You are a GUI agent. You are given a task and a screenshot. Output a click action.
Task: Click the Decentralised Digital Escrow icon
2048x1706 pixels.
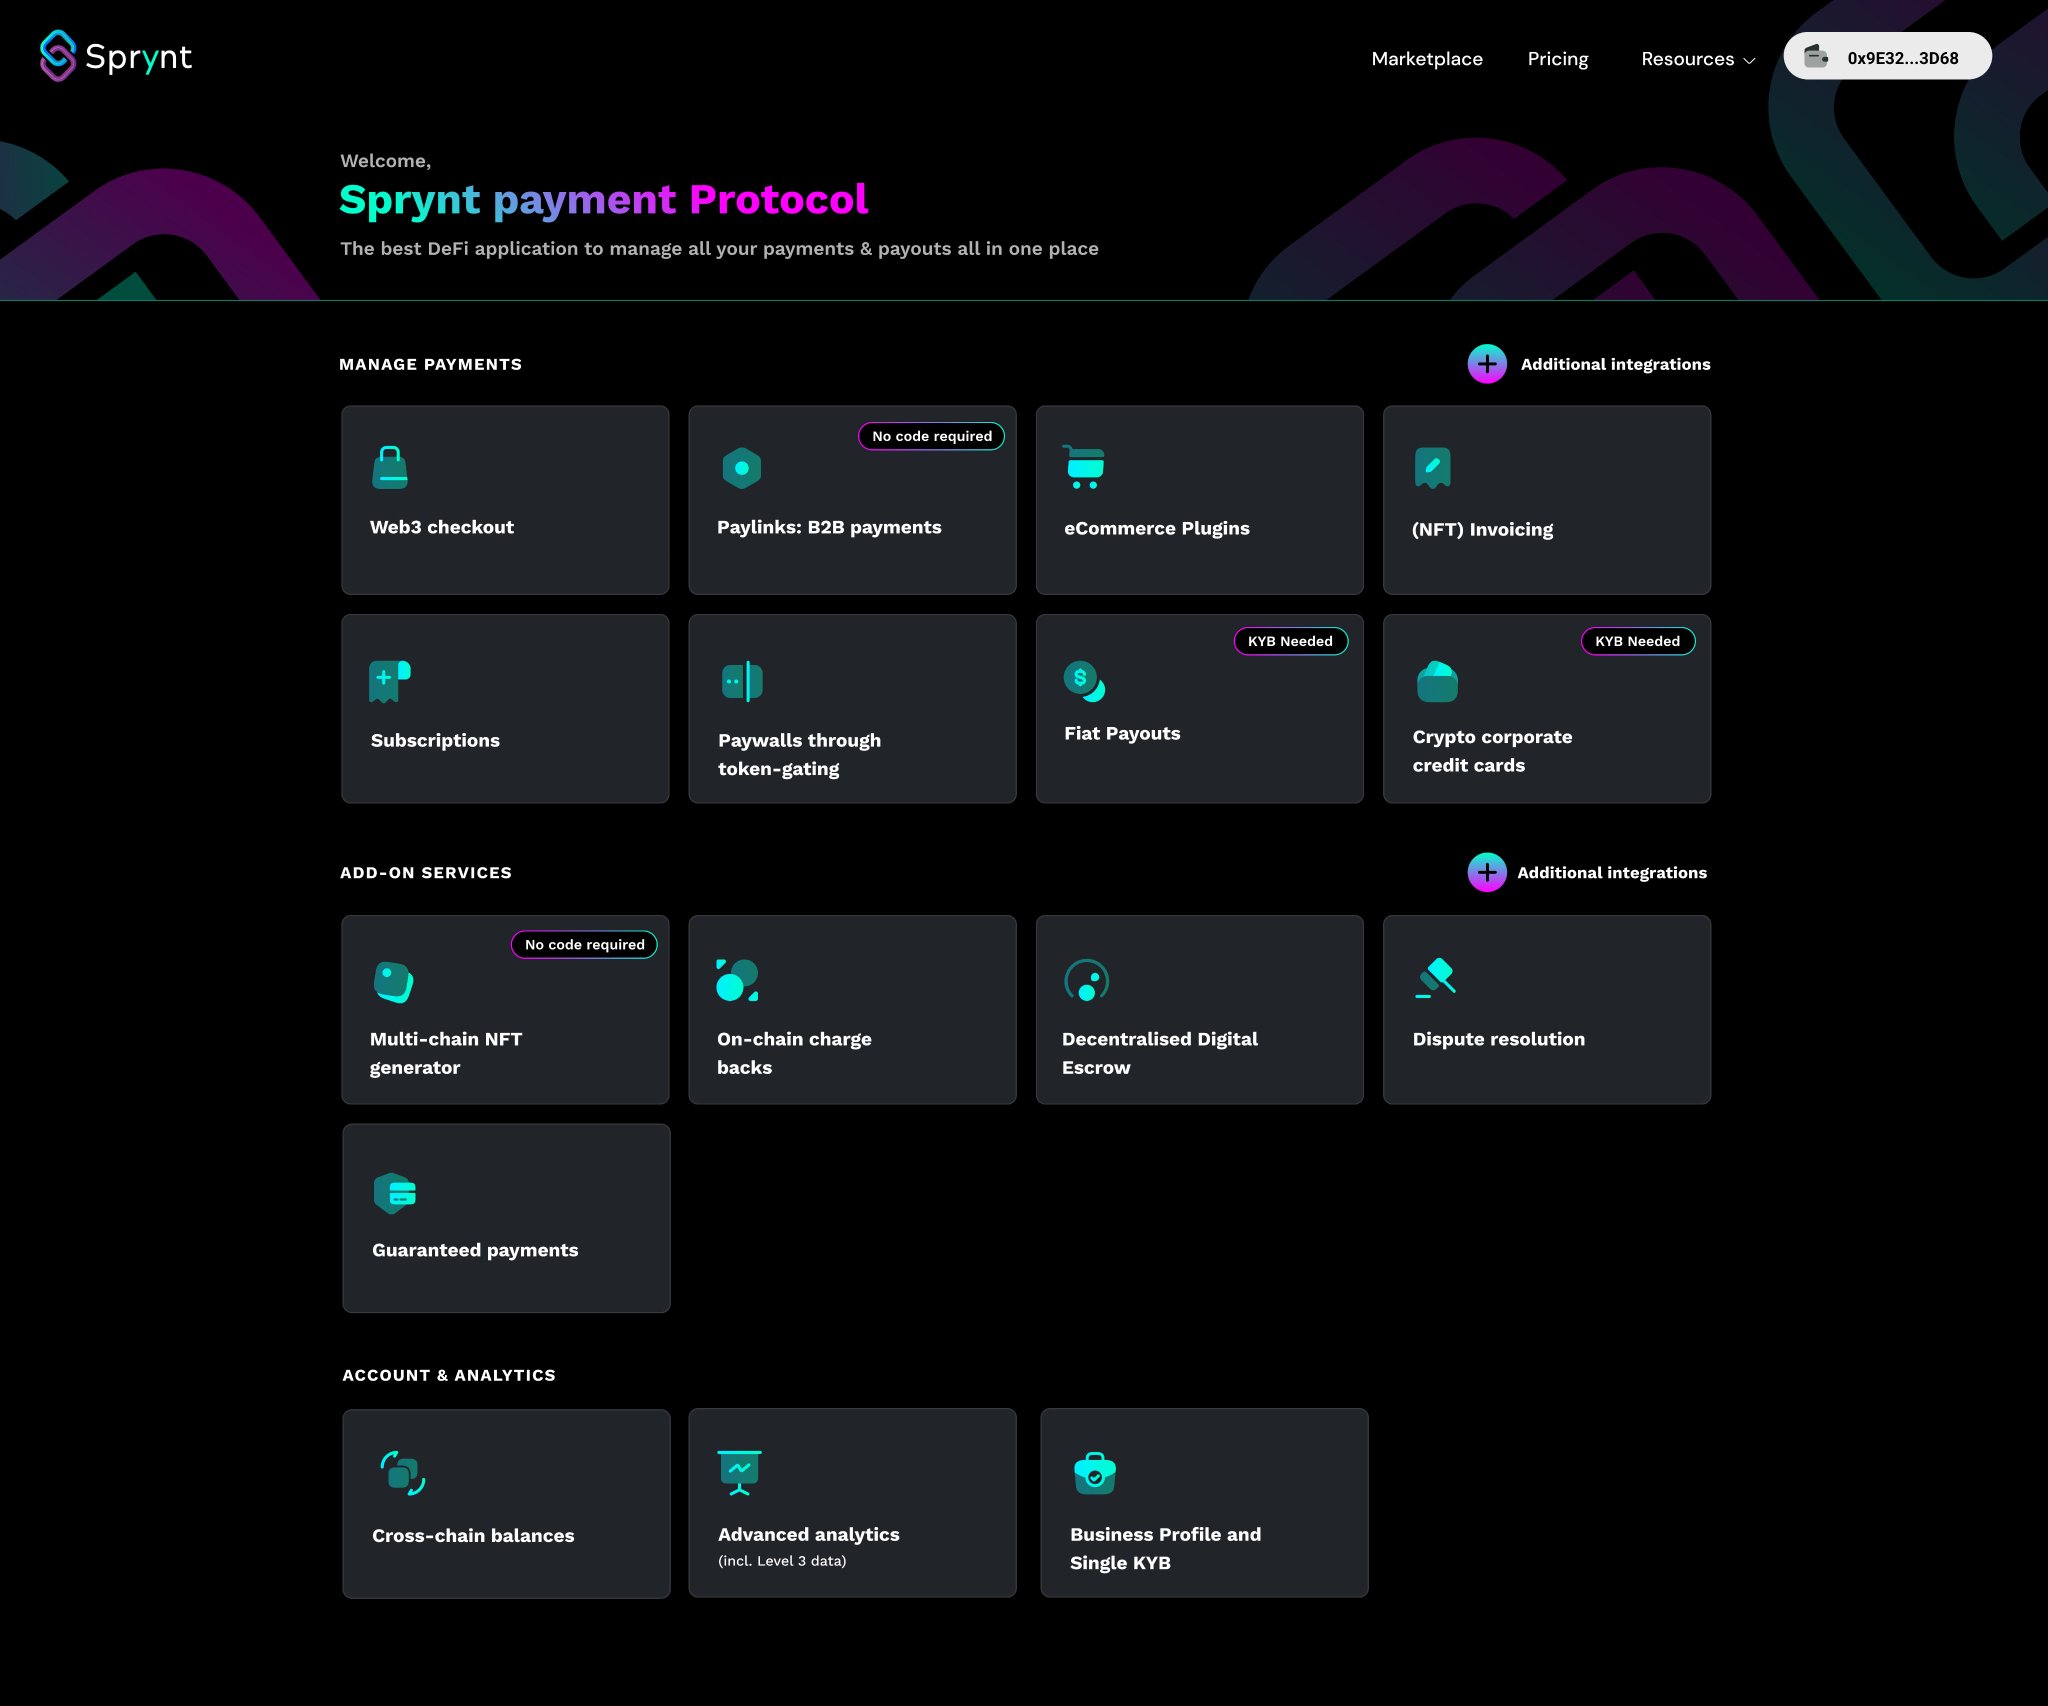[x=1087, y=980]
